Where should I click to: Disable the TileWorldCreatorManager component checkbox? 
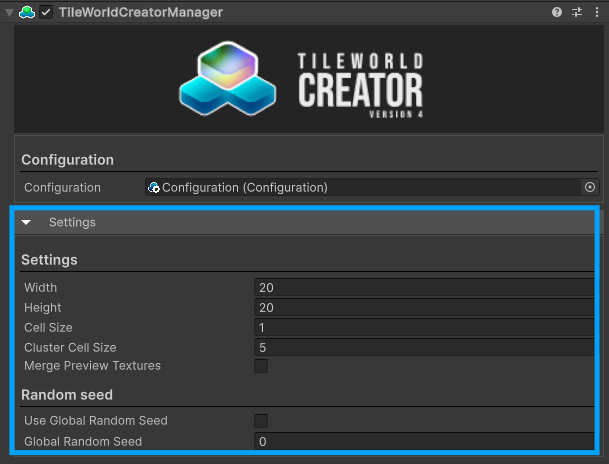tap(46, 12)
